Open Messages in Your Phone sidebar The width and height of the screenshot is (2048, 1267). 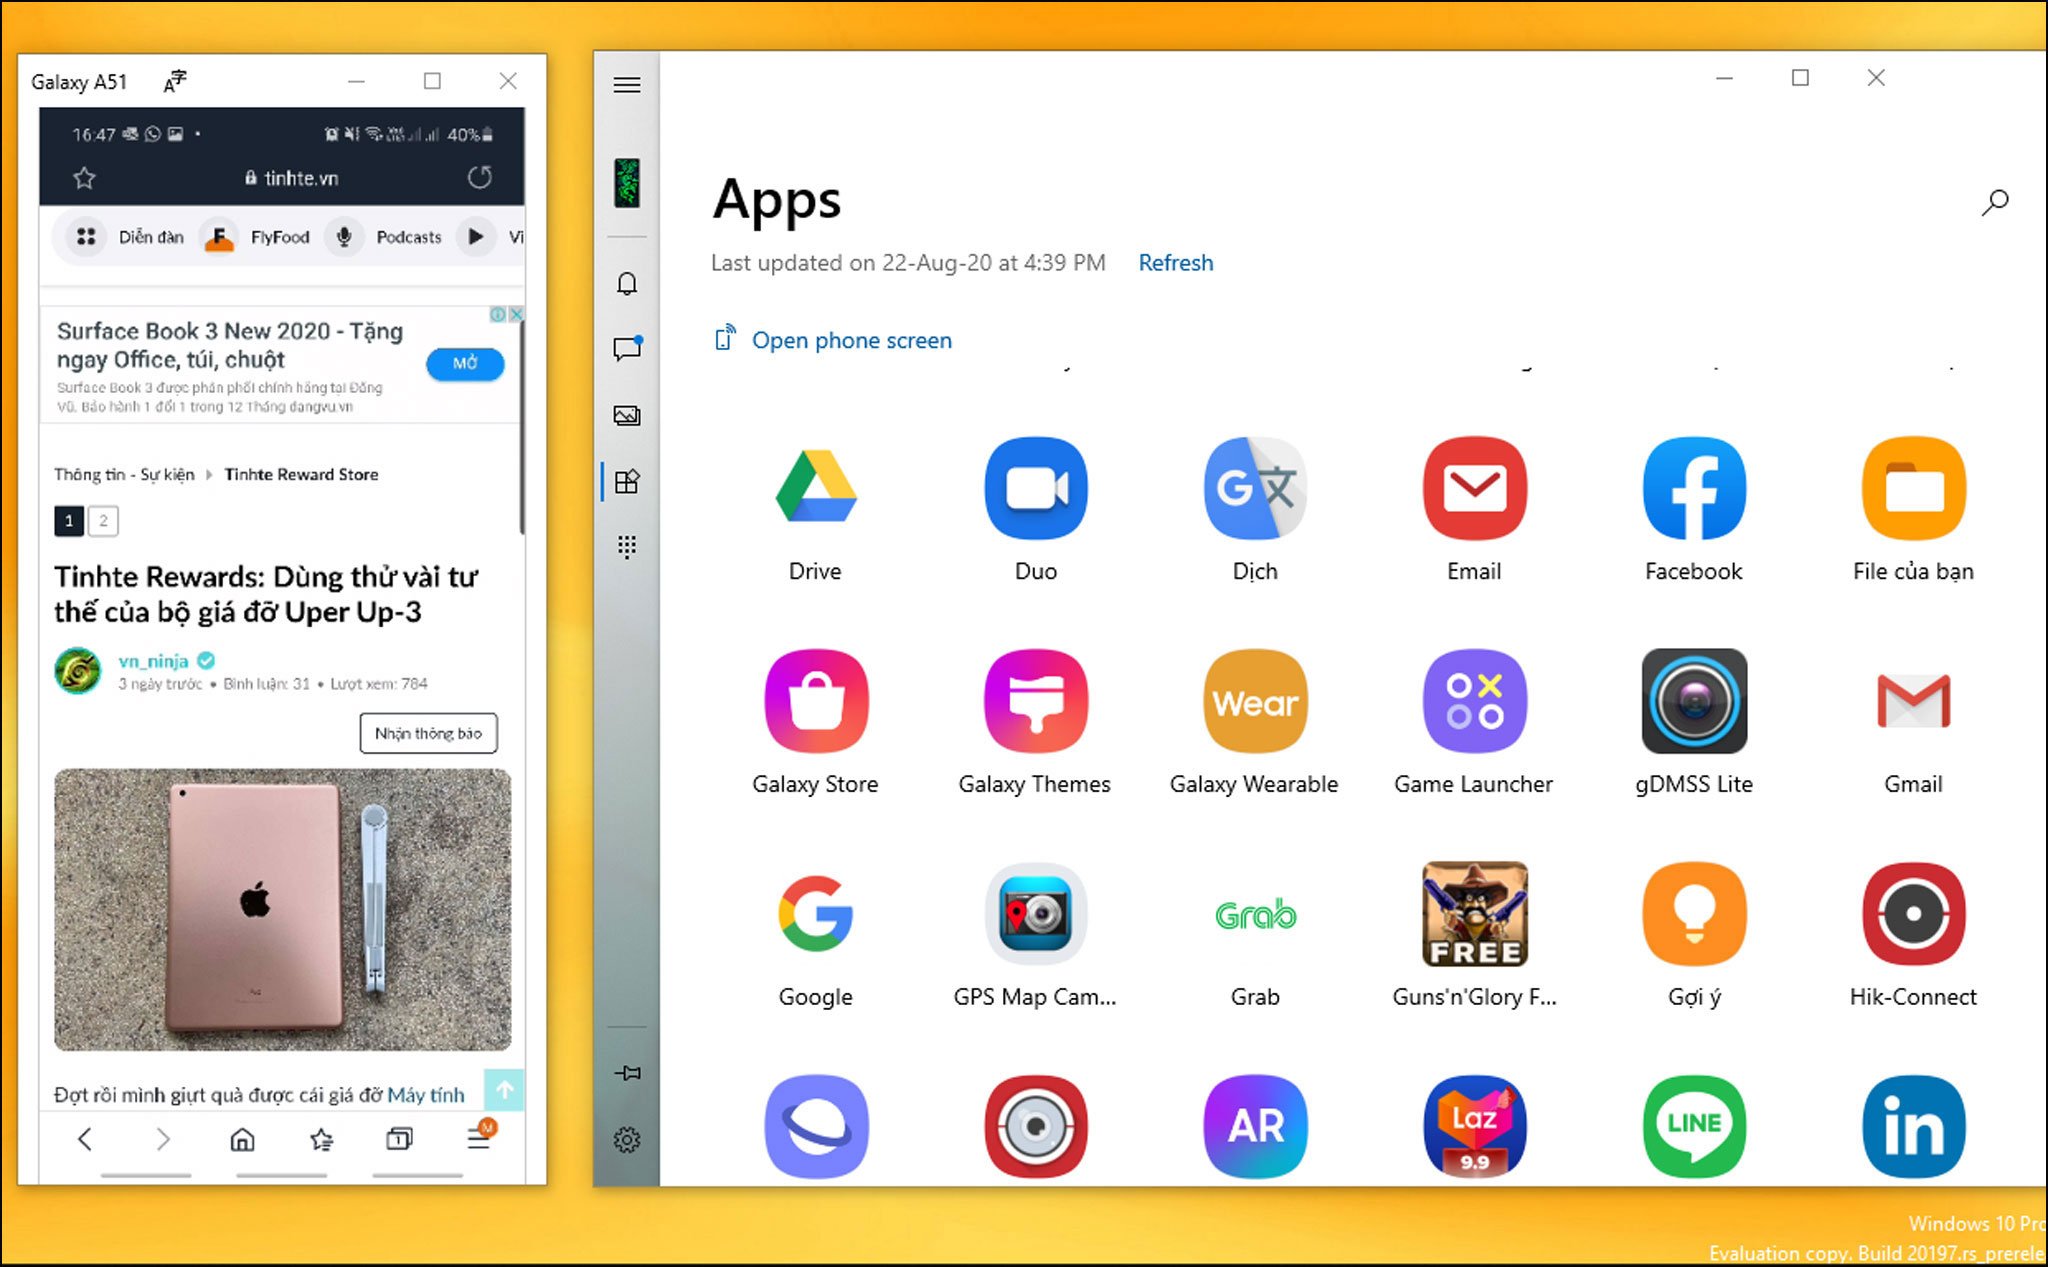tap(627, 349)
